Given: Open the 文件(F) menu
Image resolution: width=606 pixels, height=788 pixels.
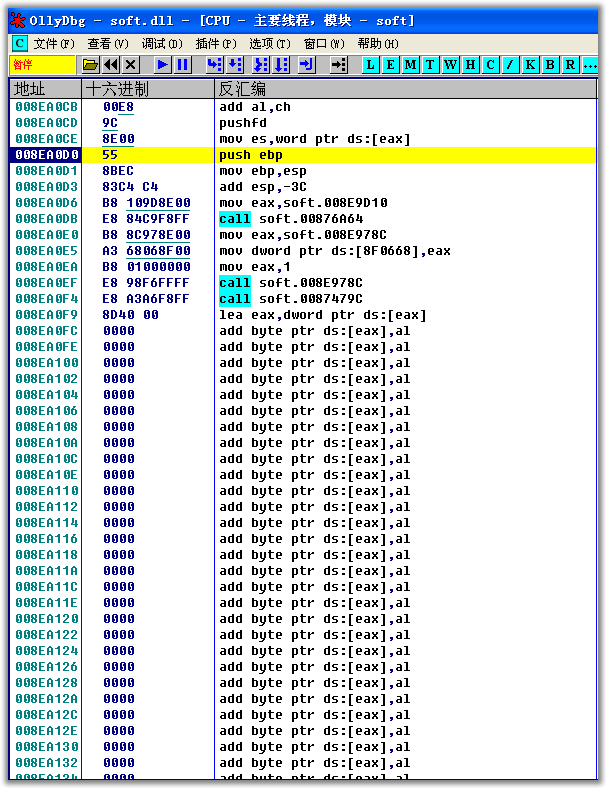Looking at the screenshot, I should click(54, 44).
